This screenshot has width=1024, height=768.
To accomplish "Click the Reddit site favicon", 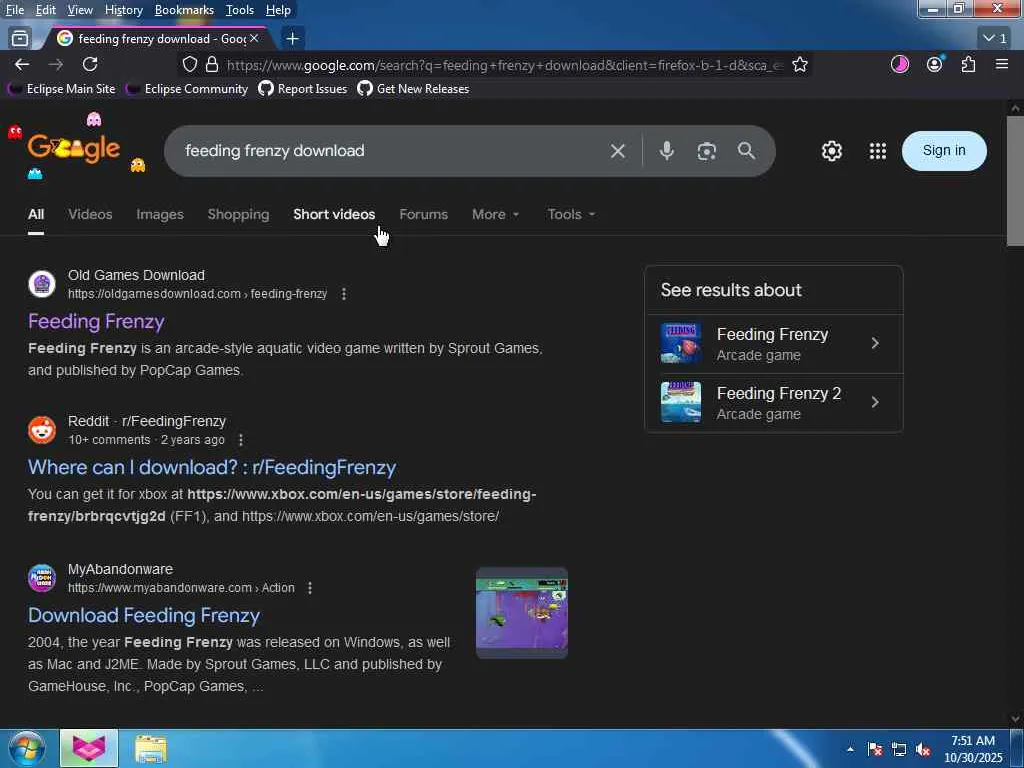I will click(42, 430).
